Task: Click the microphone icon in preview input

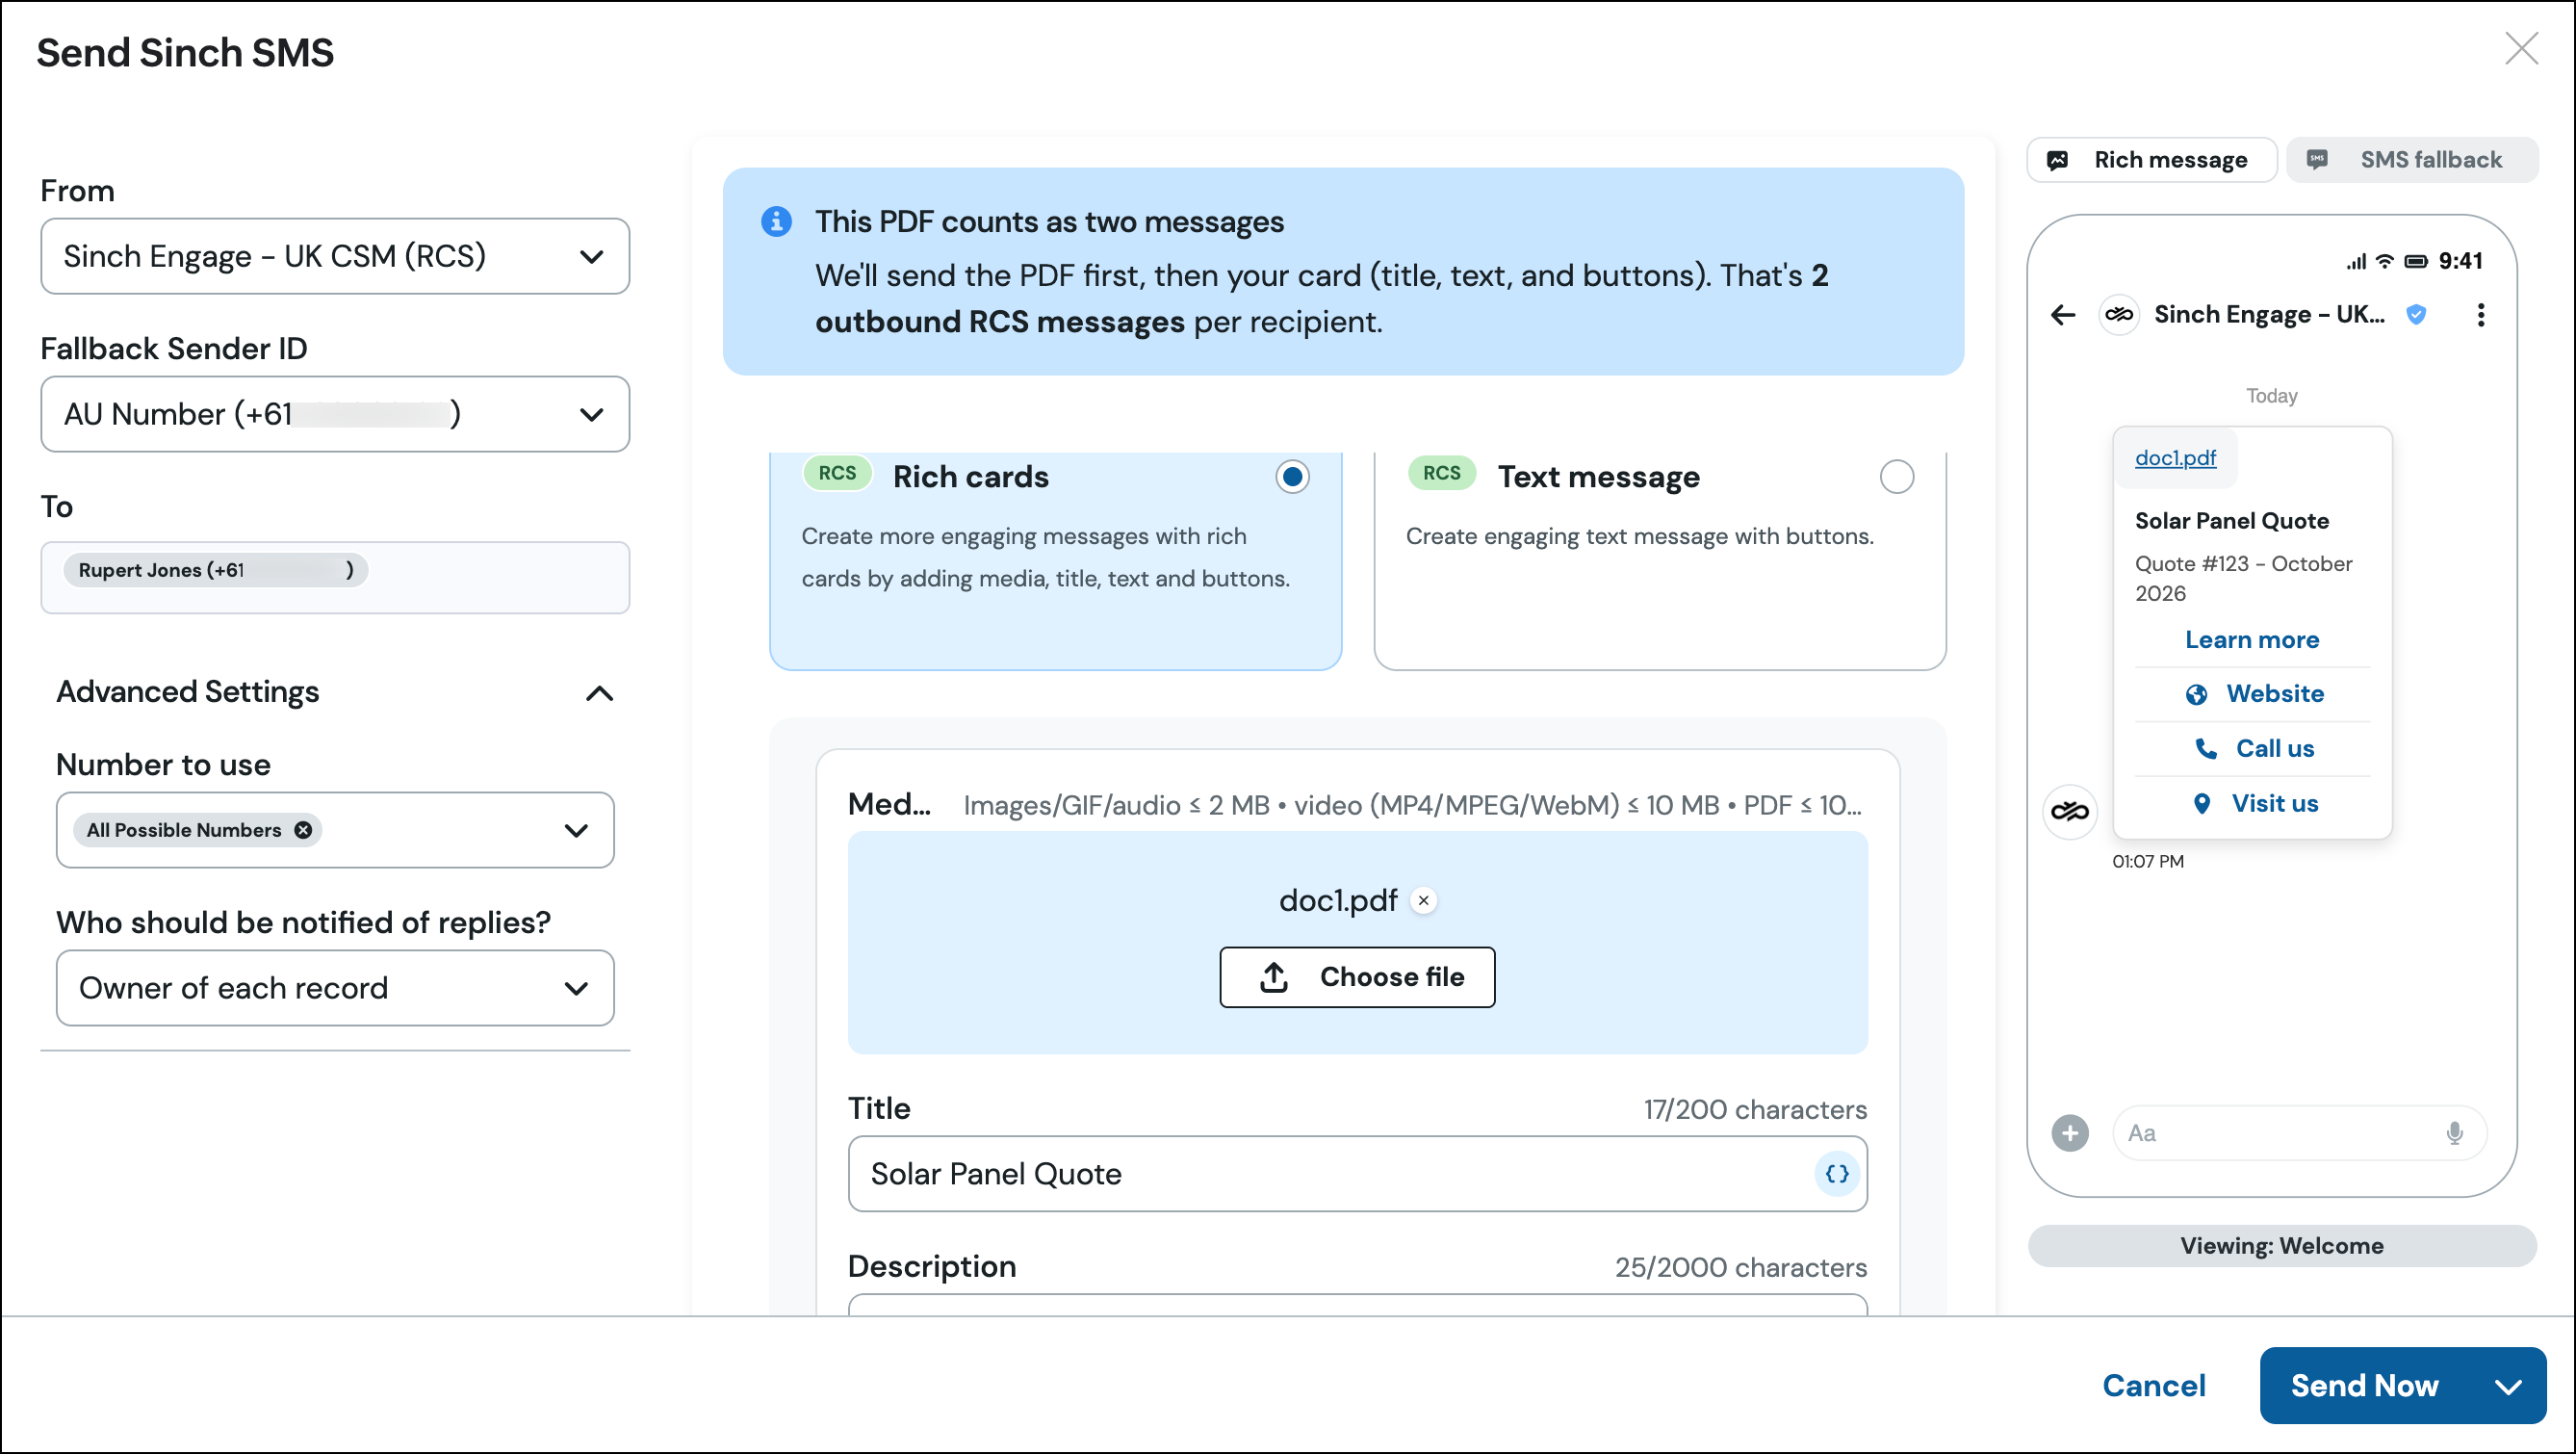Action: pyautogui.click(x=2454, y=1133)
